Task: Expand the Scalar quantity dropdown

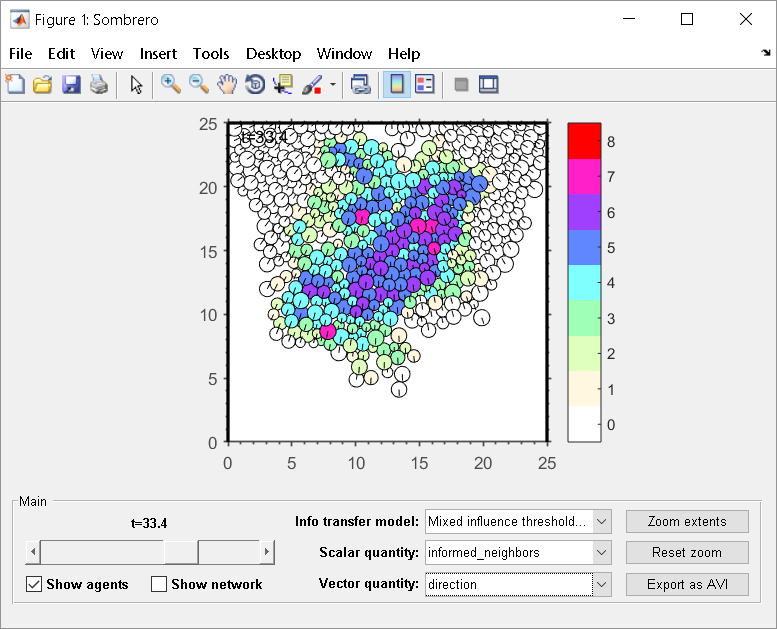Action: tap(602, 553)
